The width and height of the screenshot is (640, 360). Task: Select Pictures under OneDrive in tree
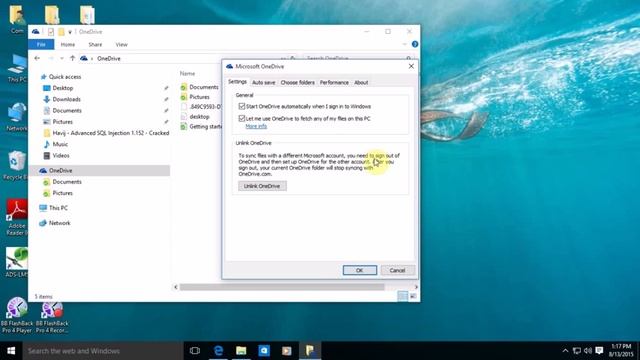[62, 193]
